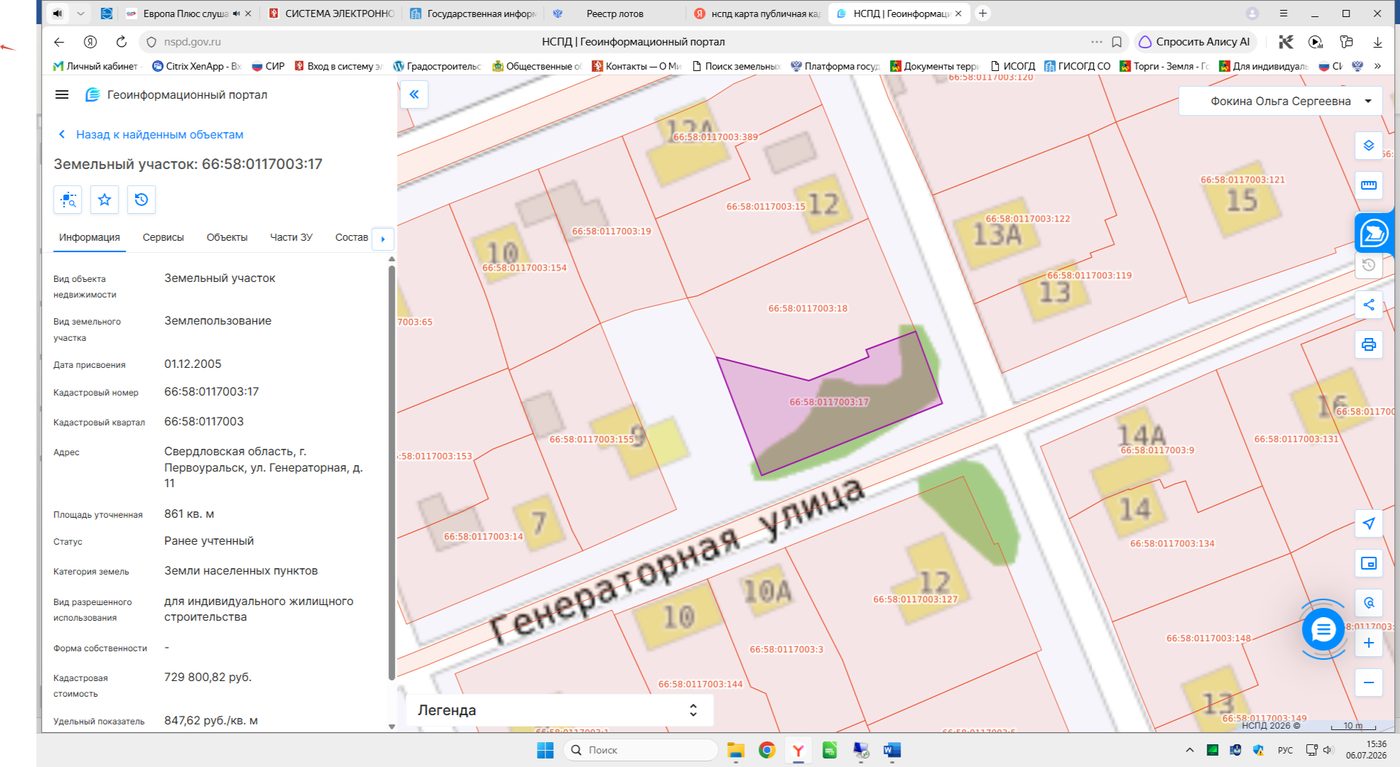Viewport: 1400px width, 767px height.
Task: Switch to the Состав tab
Action: [351, 237]
